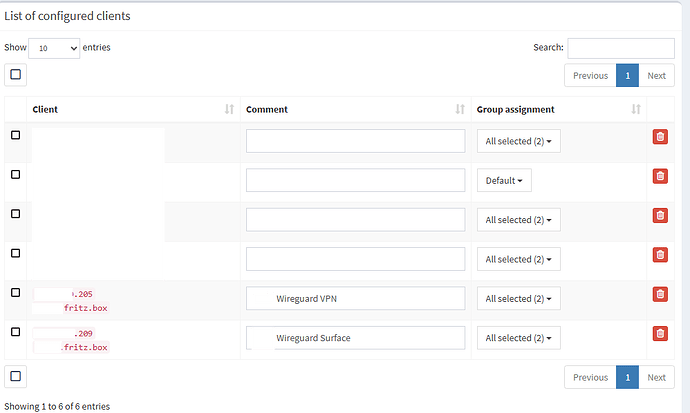The image size is (690, 413).
Task: Click page 1 in the top pagination
Action: click(x=627, y=76)
